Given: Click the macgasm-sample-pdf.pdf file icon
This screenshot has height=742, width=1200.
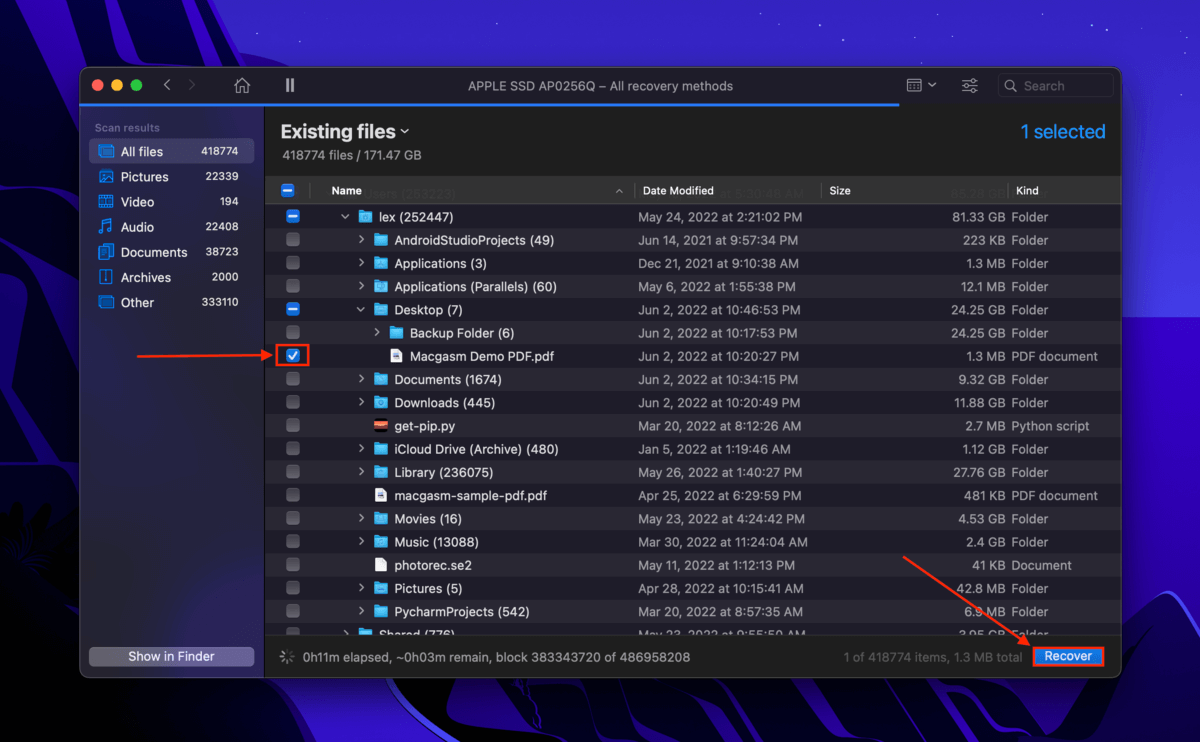Looking at the screenshot, I should [x=380, y=496].
